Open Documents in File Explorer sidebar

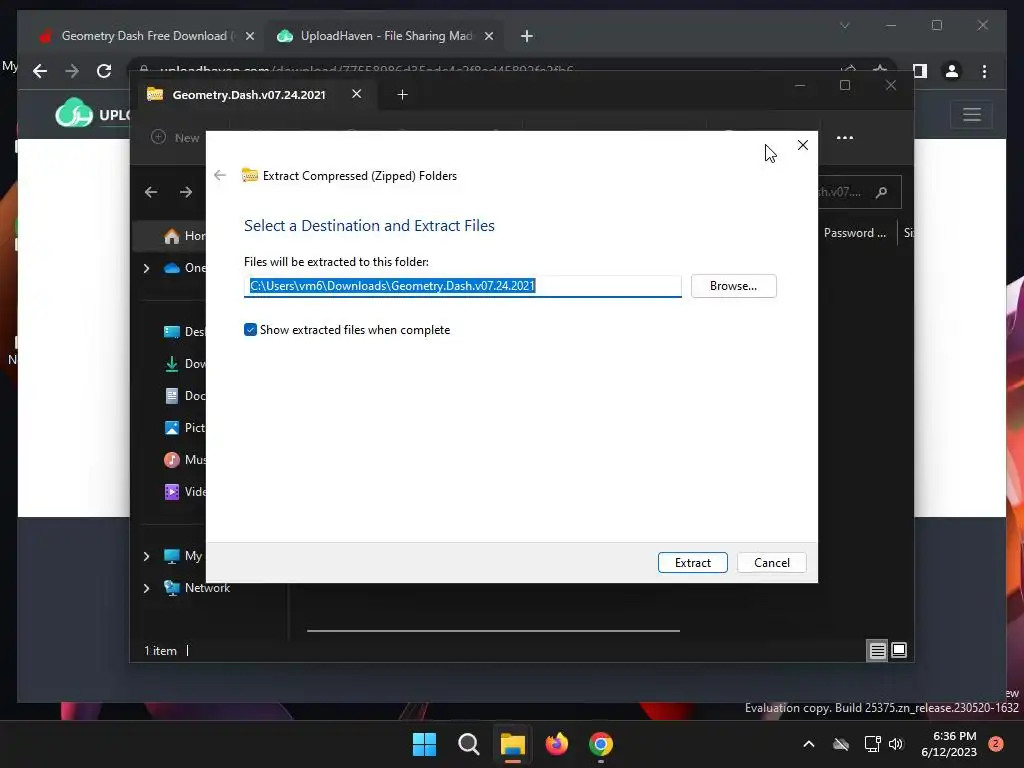pyautogui.click(x=185, y=396)
